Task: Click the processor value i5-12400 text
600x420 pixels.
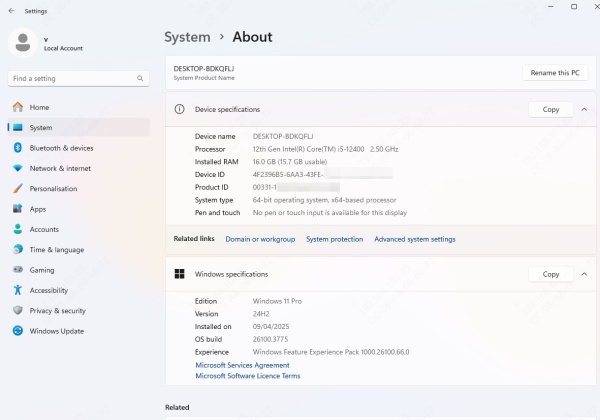Action: [325, 149]
